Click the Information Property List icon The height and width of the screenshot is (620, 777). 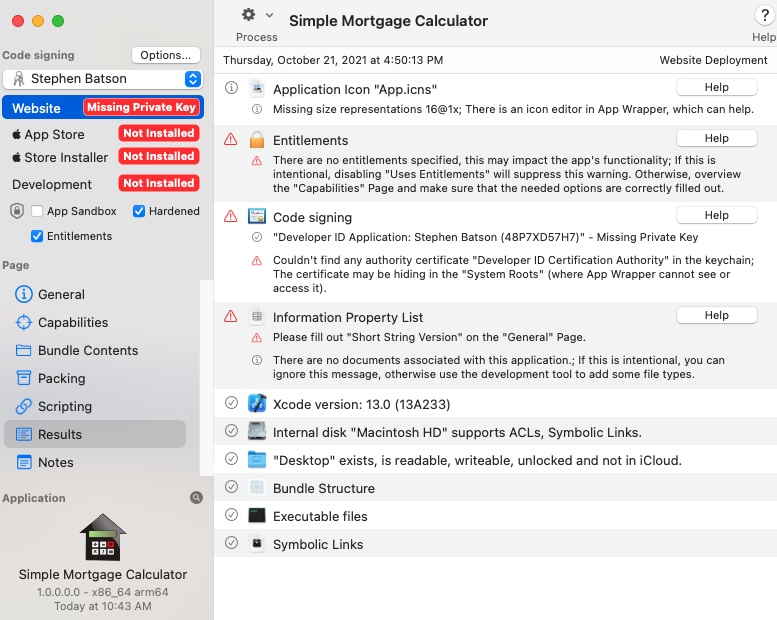257,317
